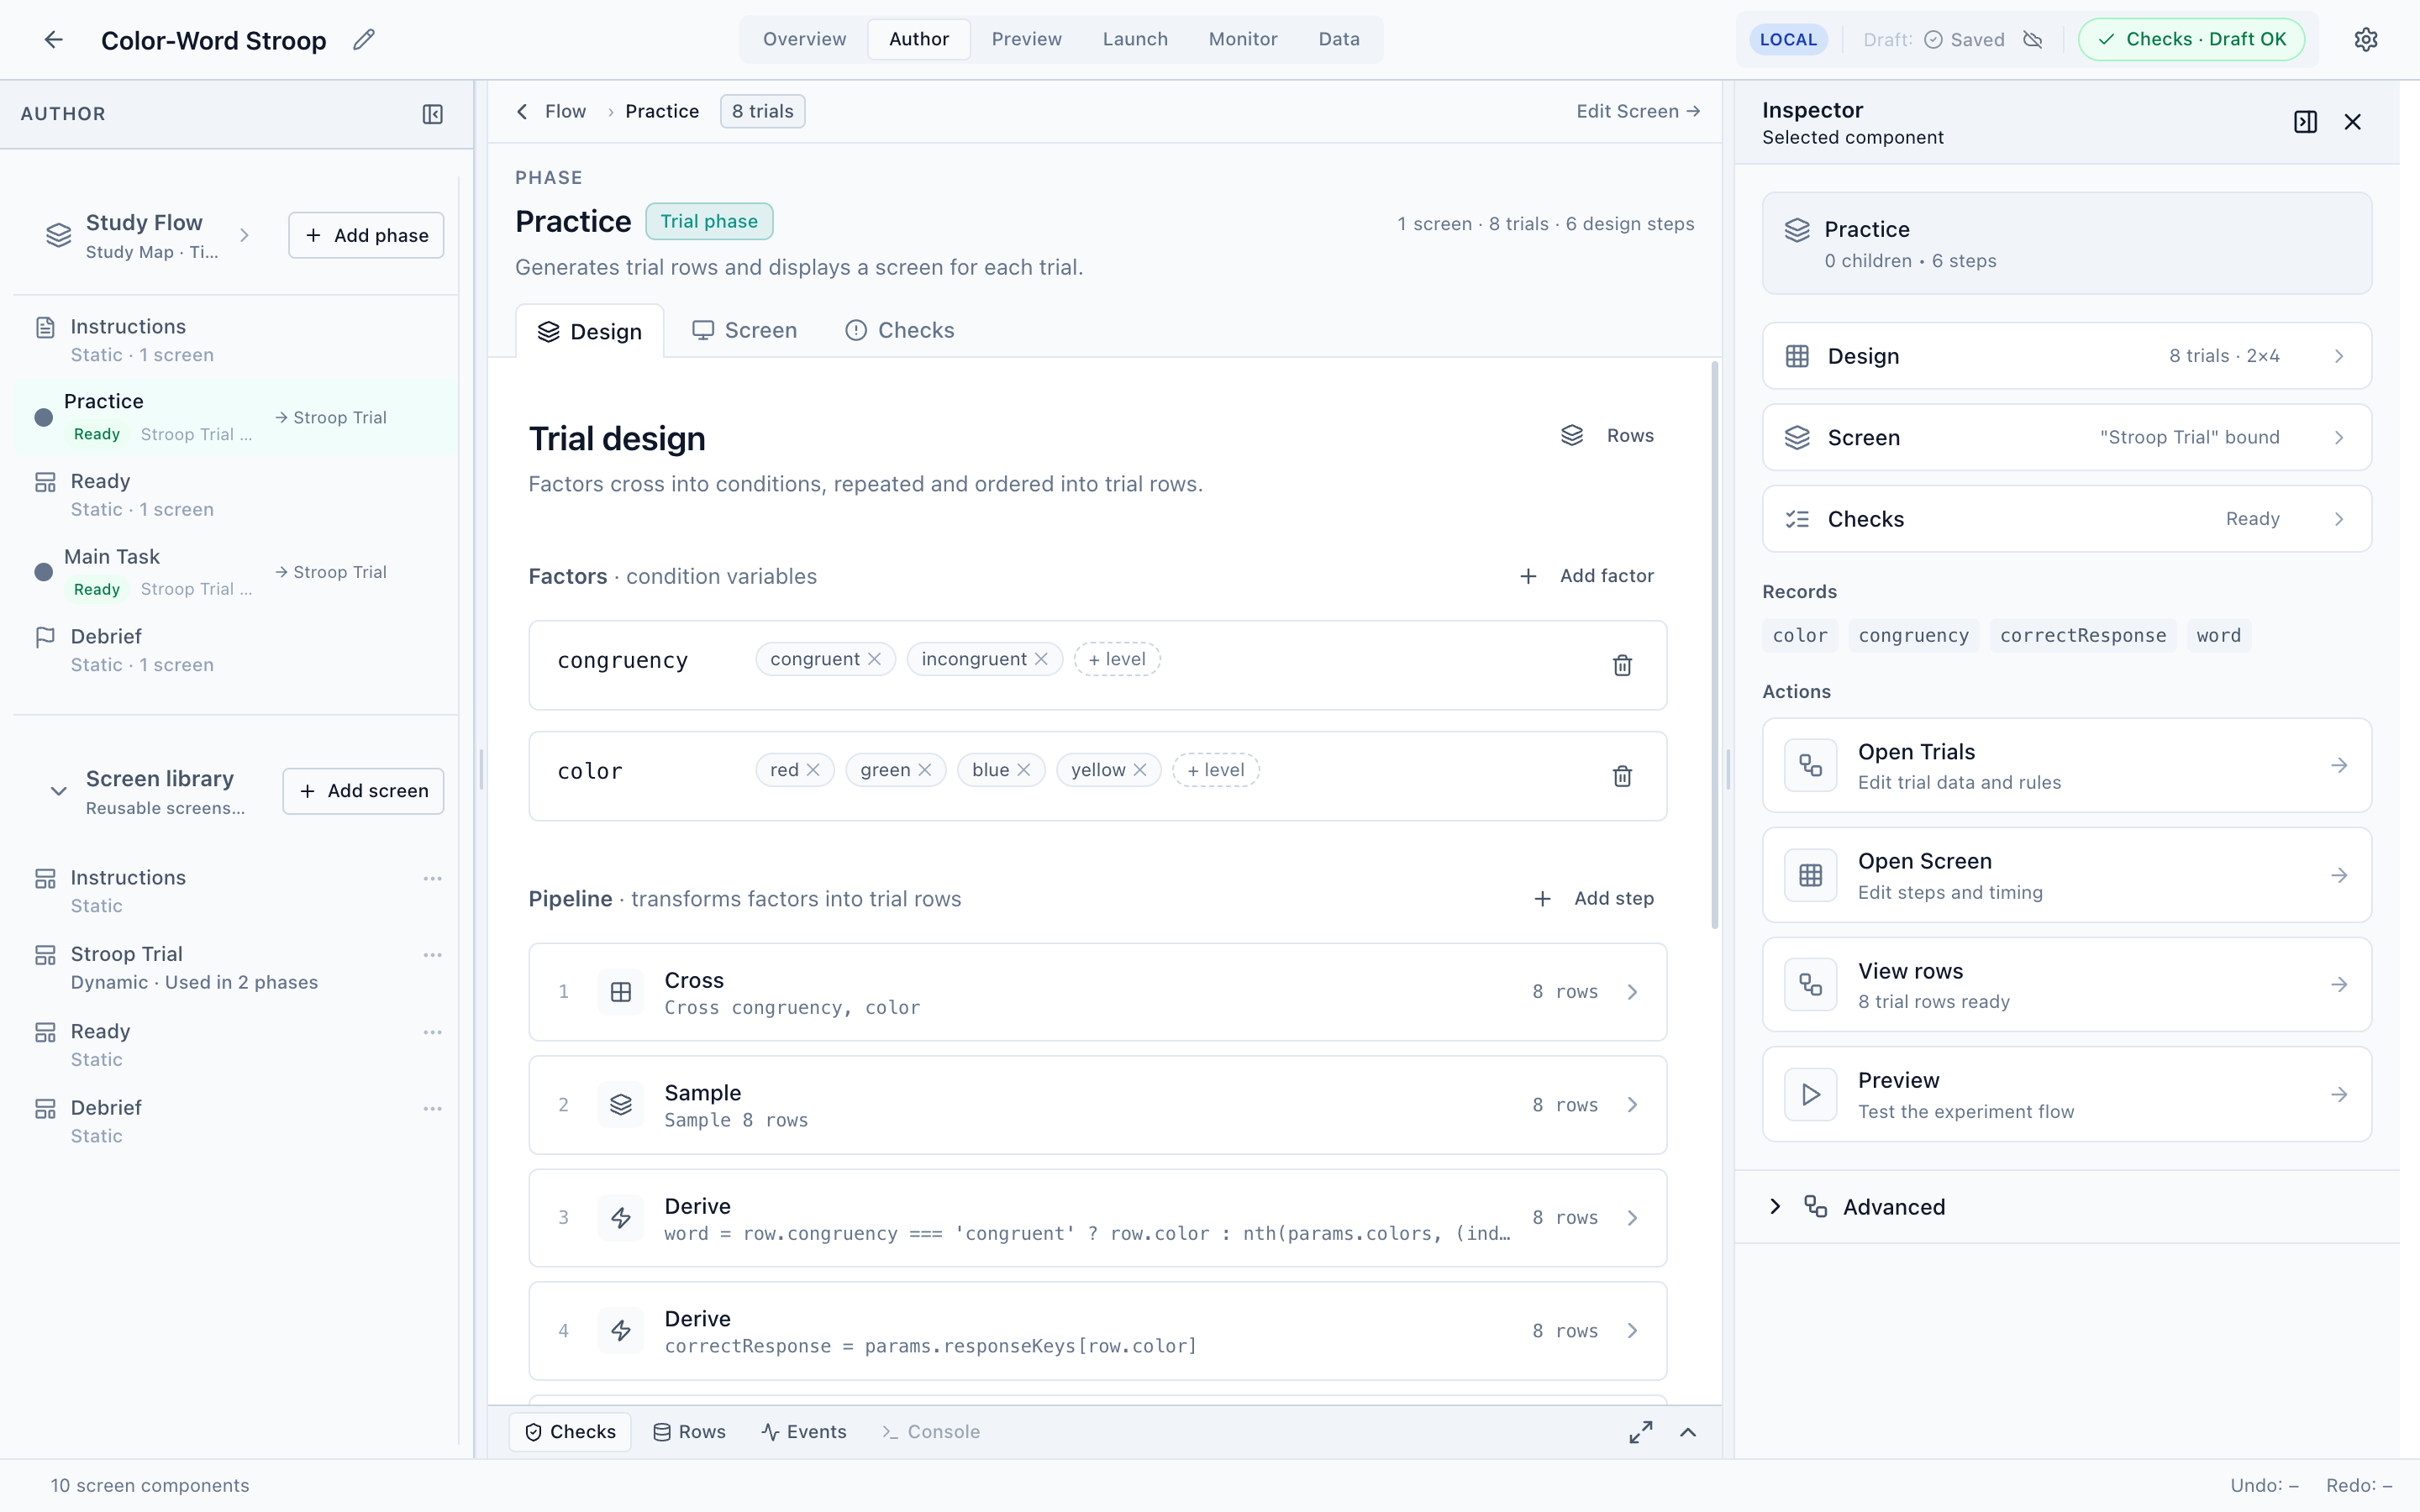The width and height of the screenshot is (2420, 1512).
Task: Open the Events tab in the bottom panel
Action: pos(804,1432)
